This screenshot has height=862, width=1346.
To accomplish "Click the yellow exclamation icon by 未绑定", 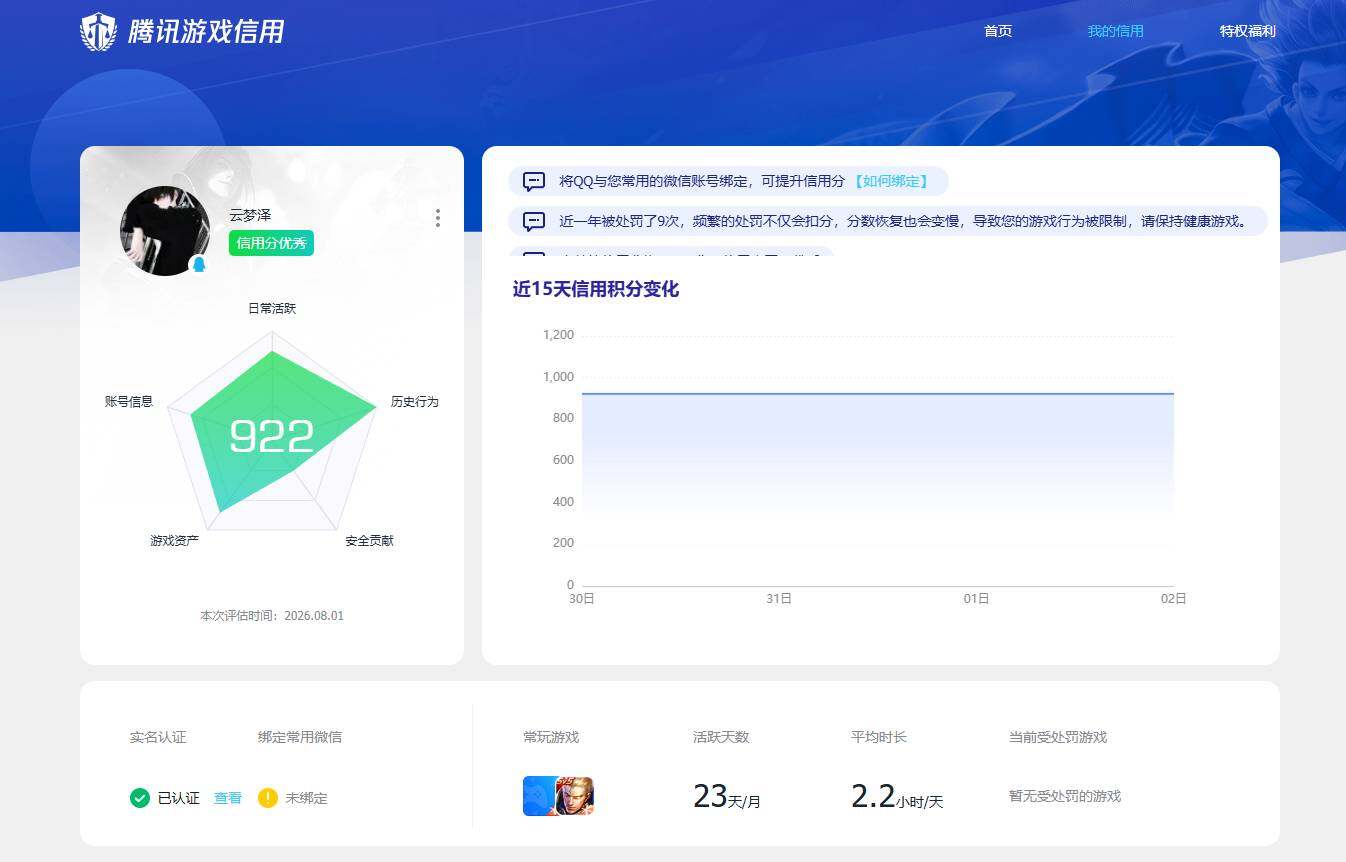I will pos(268,798).
